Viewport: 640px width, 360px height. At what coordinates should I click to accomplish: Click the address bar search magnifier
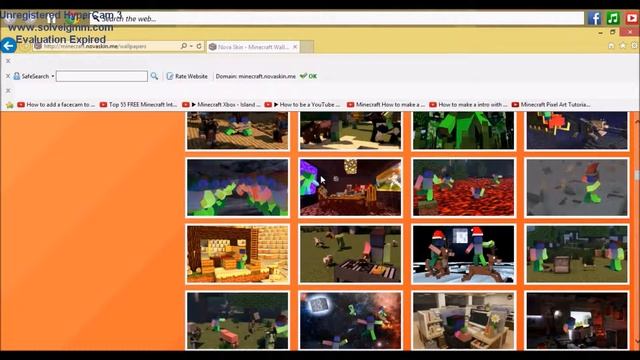tap(184, 46)
